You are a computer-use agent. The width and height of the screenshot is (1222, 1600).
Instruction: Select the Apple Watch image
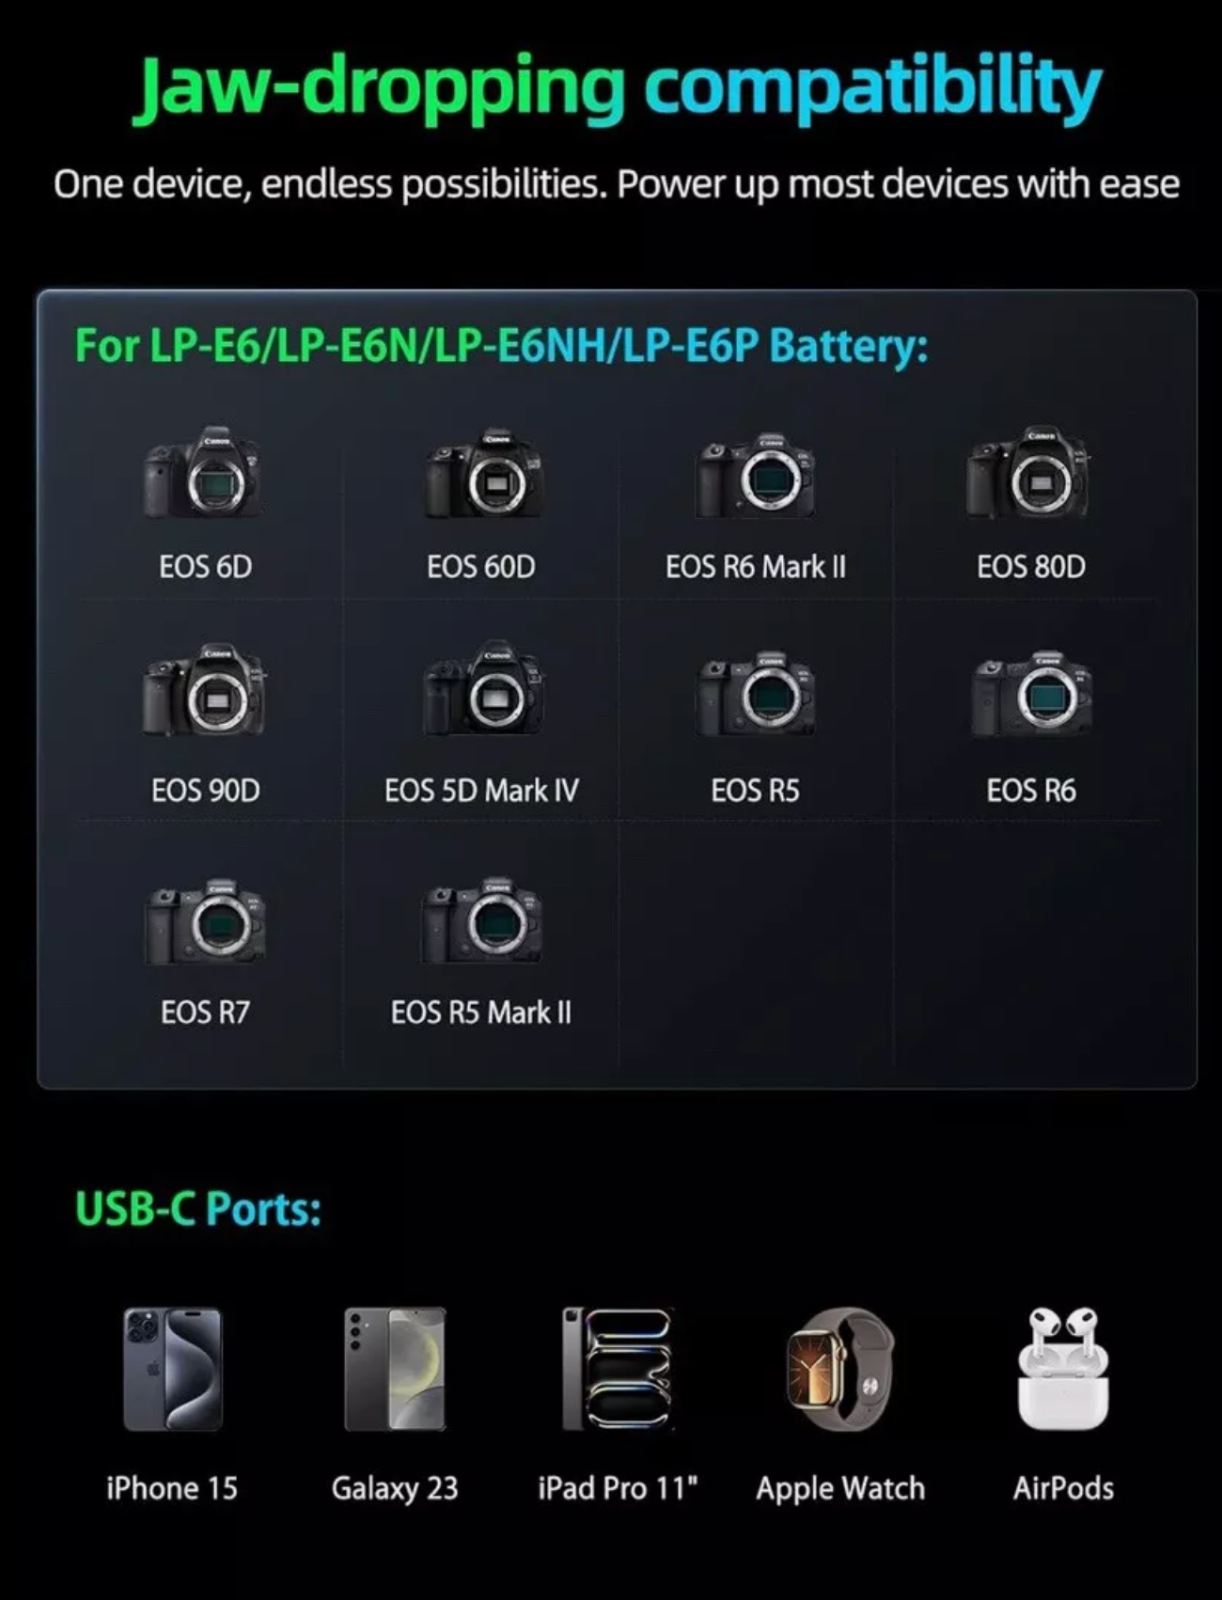click(840, 1369)
